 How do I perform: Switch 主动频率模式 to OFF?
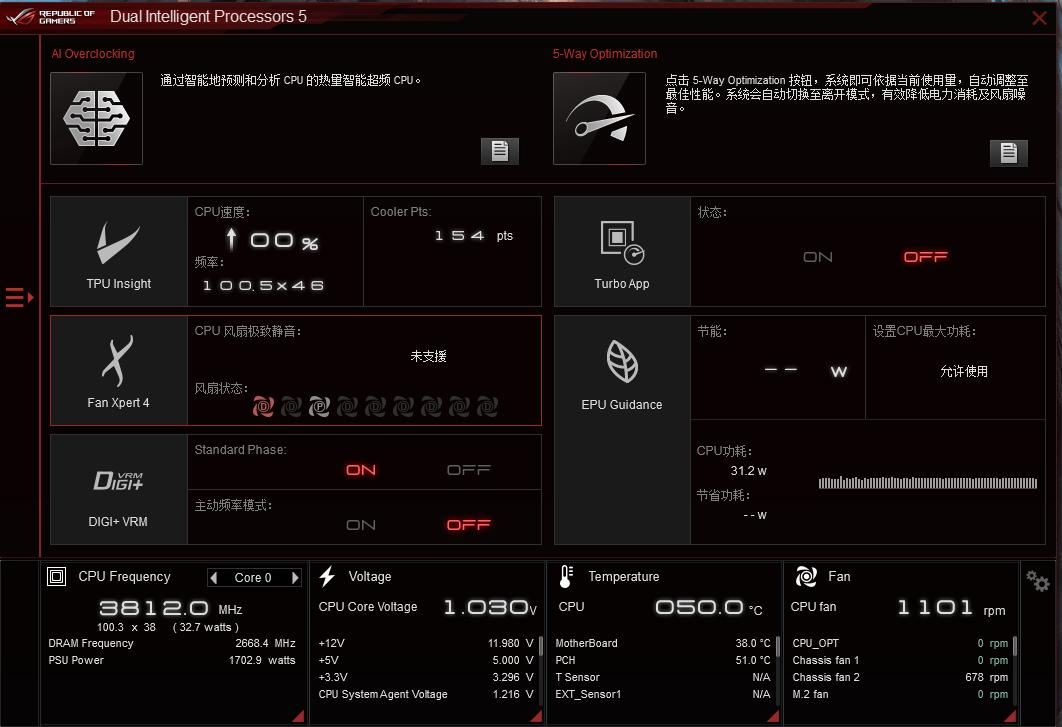click(469, 525)
